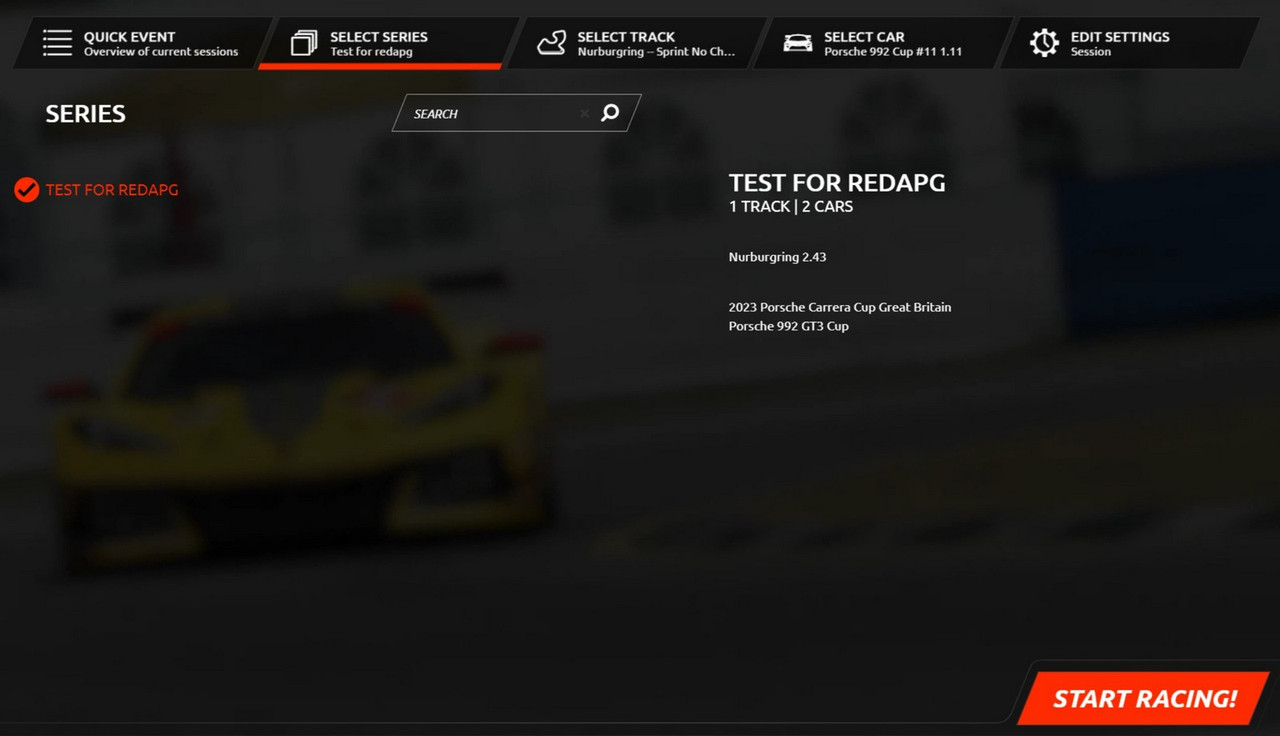Viewport: 1280px width, 736px height.
Task: Click the TEST FOR REDAPG details heading
Action: coord(837,183)
